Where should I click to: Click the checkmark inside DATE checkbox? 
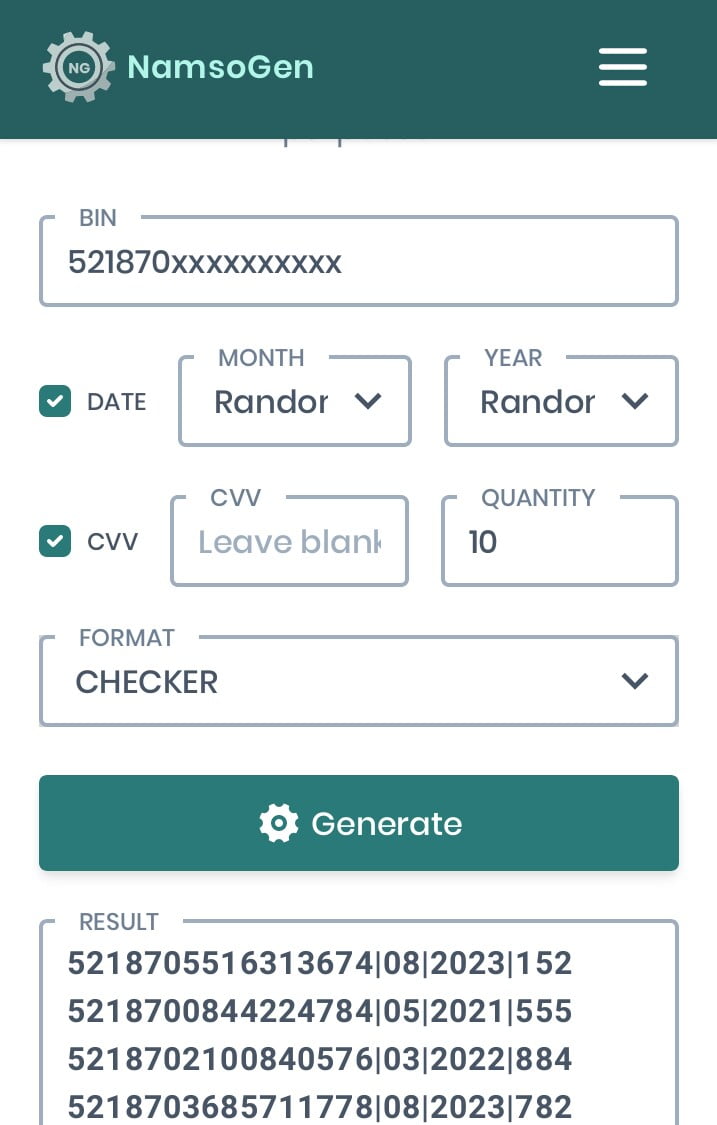pos(55,401)
